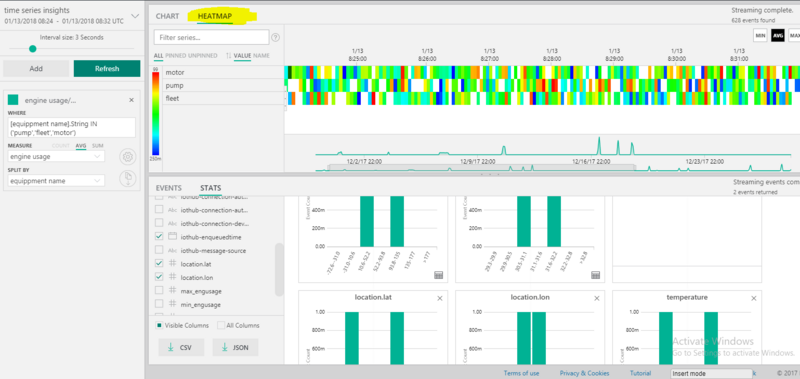Open the Terms of use link
This screenshot has height=379, width=800.
[521, 373]
